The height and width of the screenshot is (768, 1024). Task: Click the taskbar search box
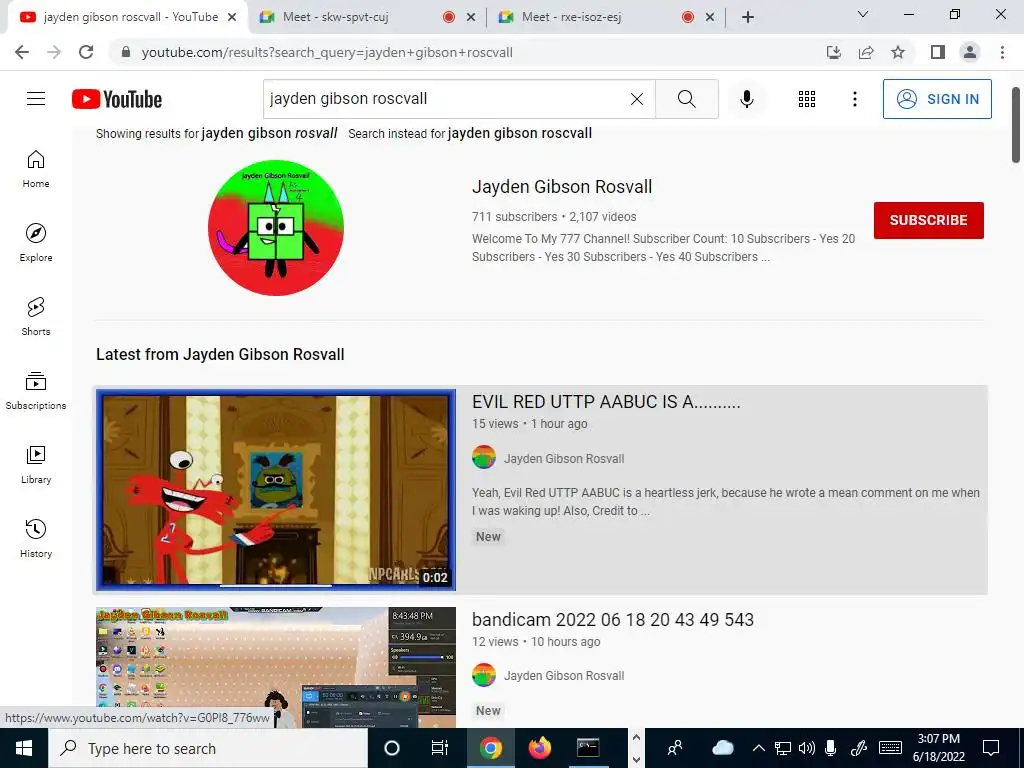[x=208, y=748]
